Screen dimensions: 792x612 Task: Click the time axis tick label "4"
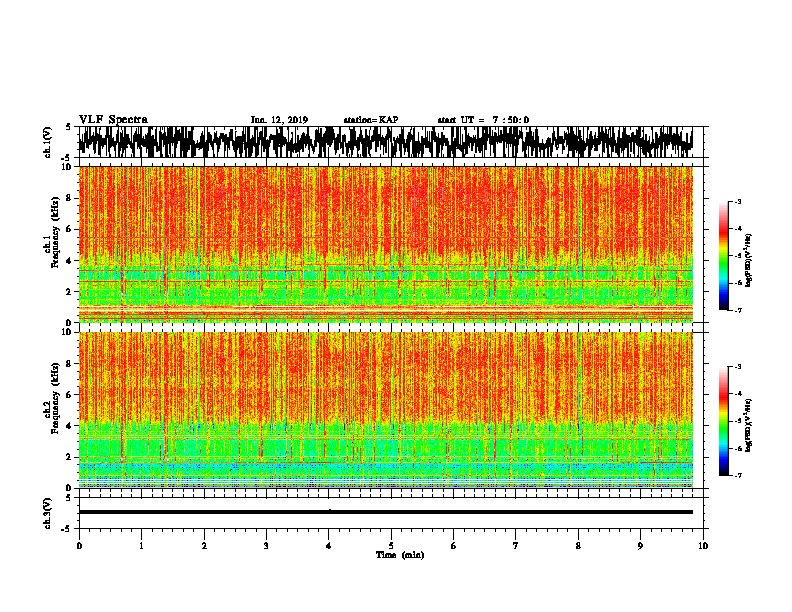click(x=329, y=546)
